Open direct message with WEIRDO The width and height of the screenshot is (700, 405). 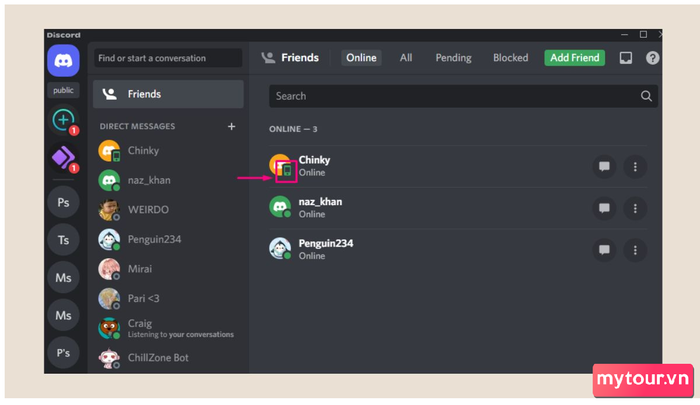pos(168,209)
